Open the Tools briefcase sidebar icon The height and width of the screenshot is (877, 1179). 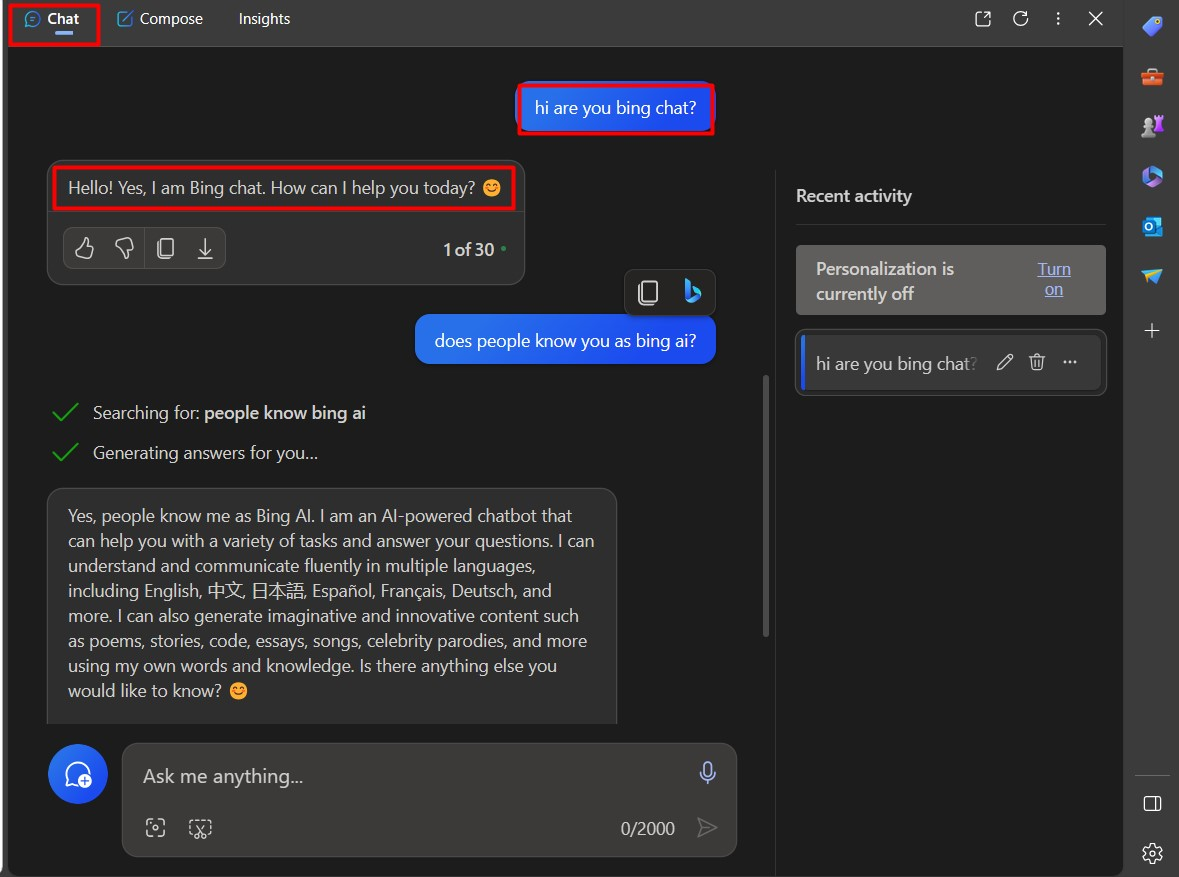point(1152,77)
